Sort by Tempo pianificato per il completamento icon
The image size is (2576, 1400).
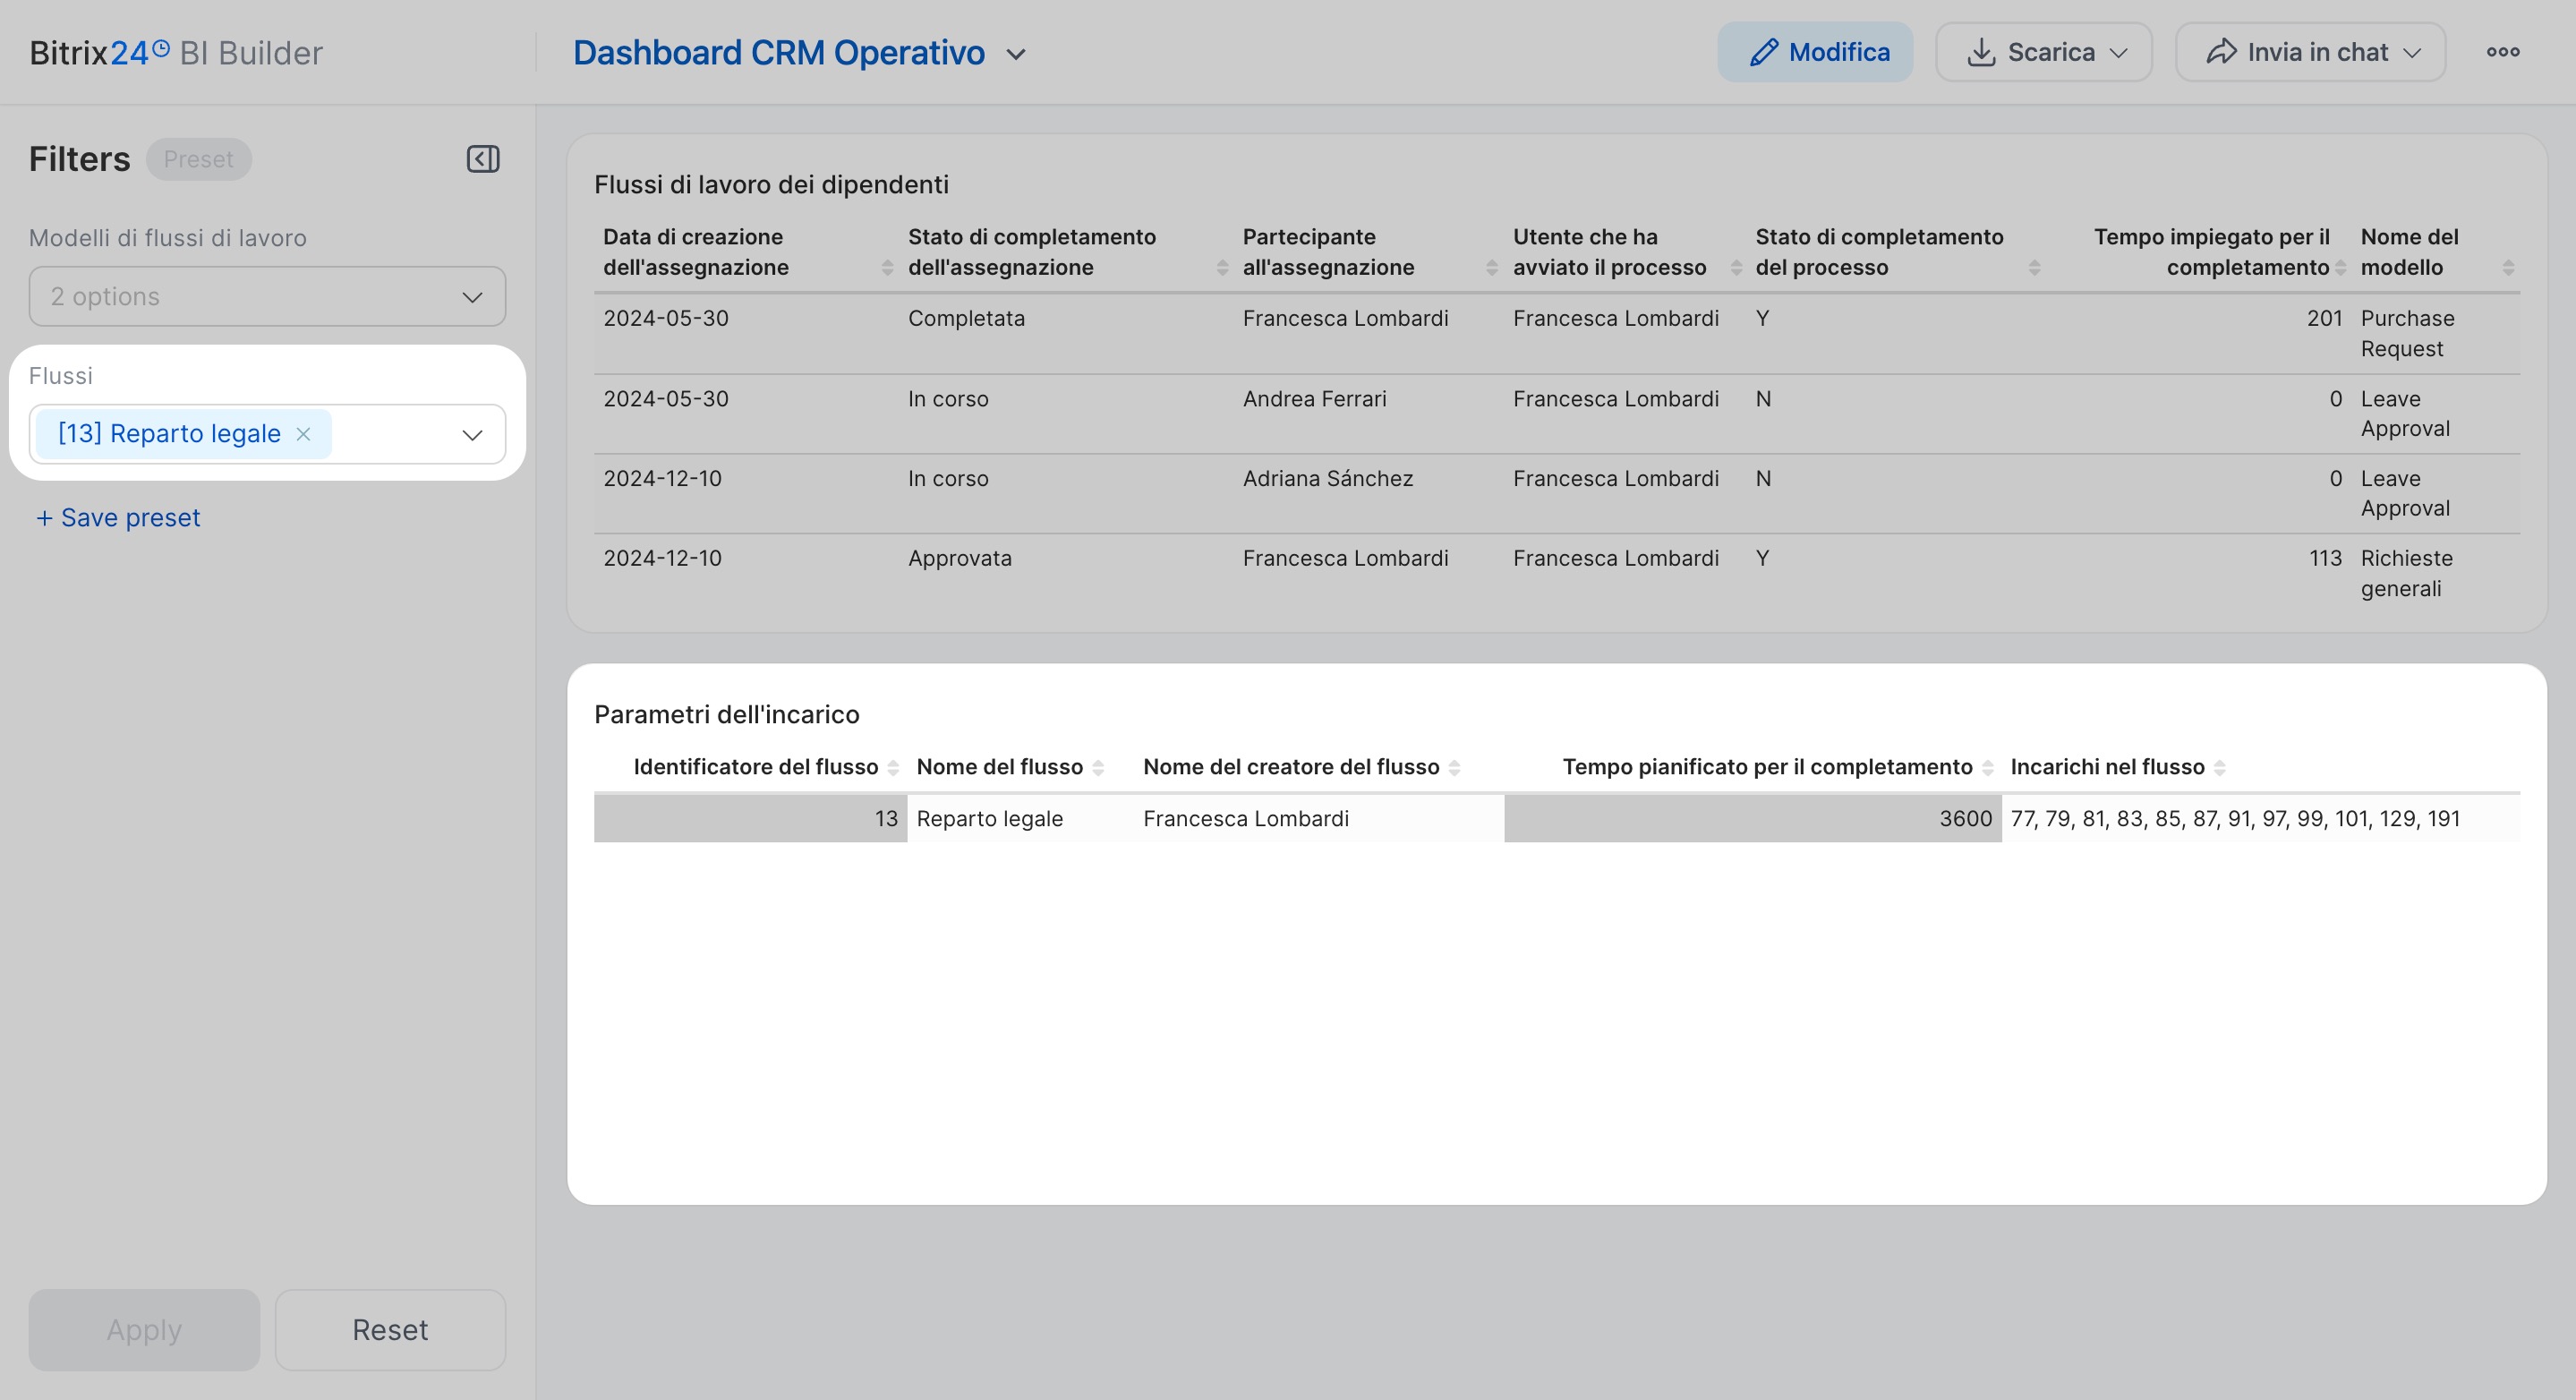pyautogui.click(x=1987, y=768)
